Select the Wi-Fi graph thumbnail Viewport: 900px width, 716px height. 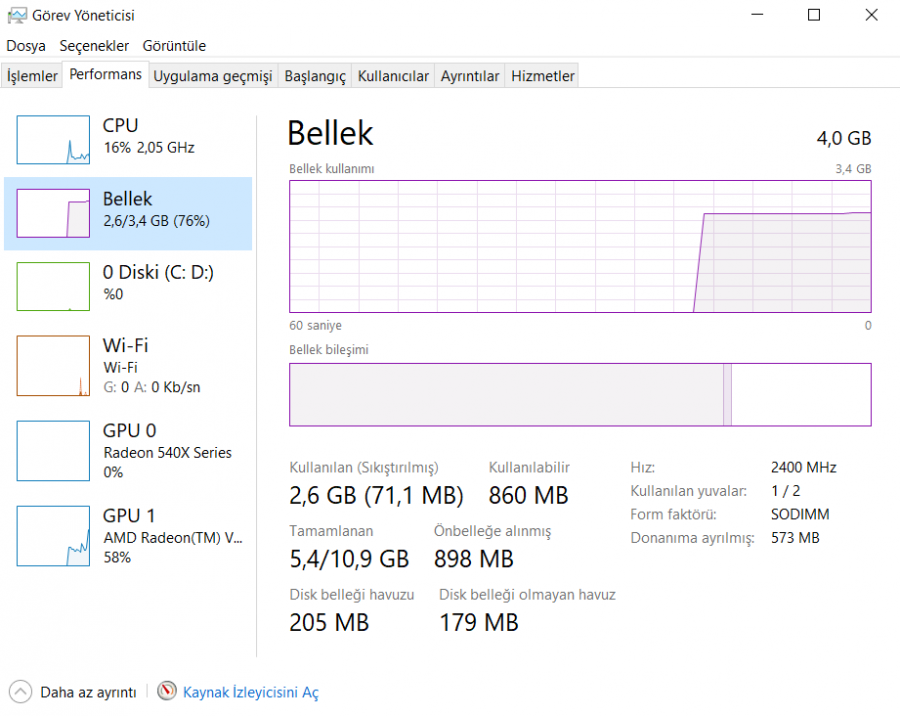click(53, 365)
